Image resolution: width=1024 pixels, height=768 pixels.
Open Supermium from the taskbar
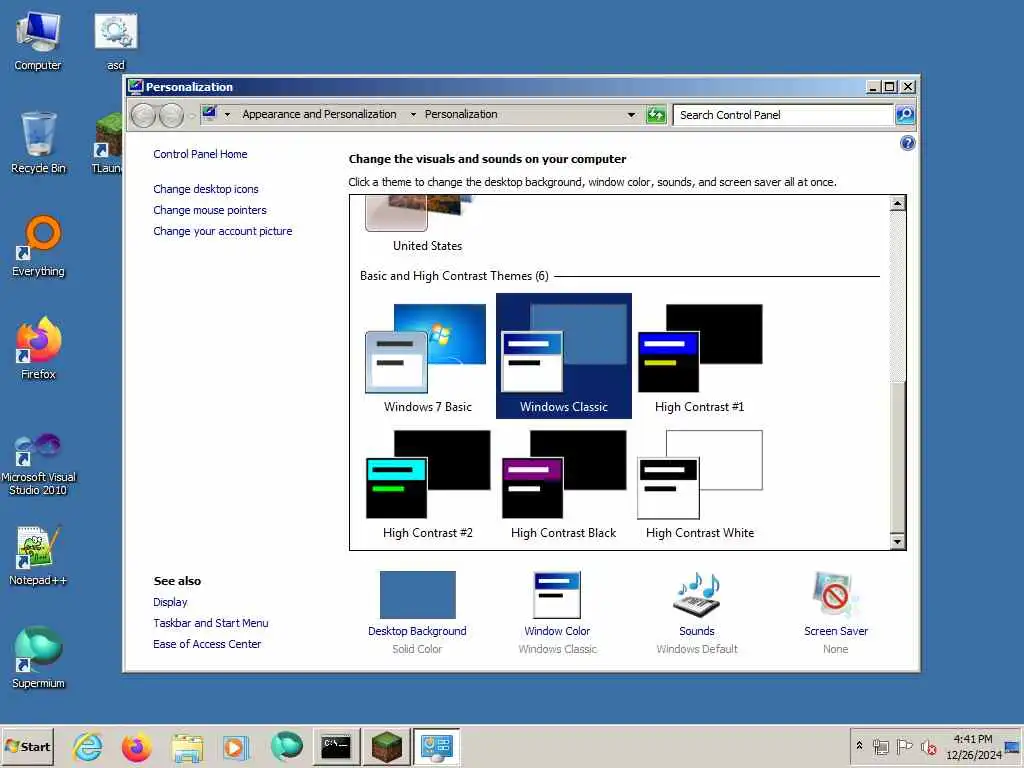(x=286, y=746)
